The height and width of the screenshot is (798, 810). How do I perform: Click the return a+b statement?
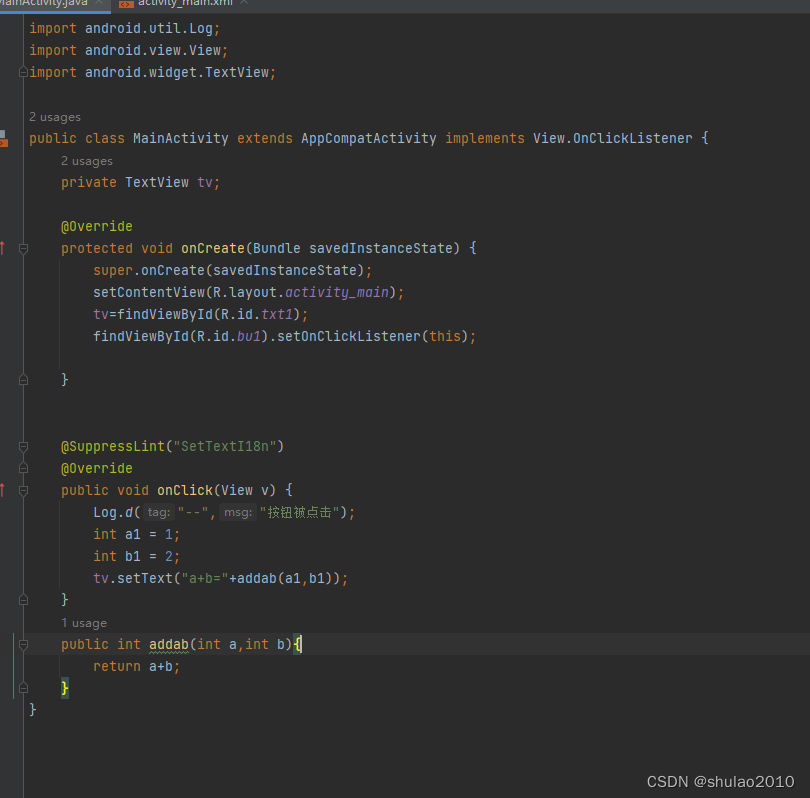[x=136, y=667]
